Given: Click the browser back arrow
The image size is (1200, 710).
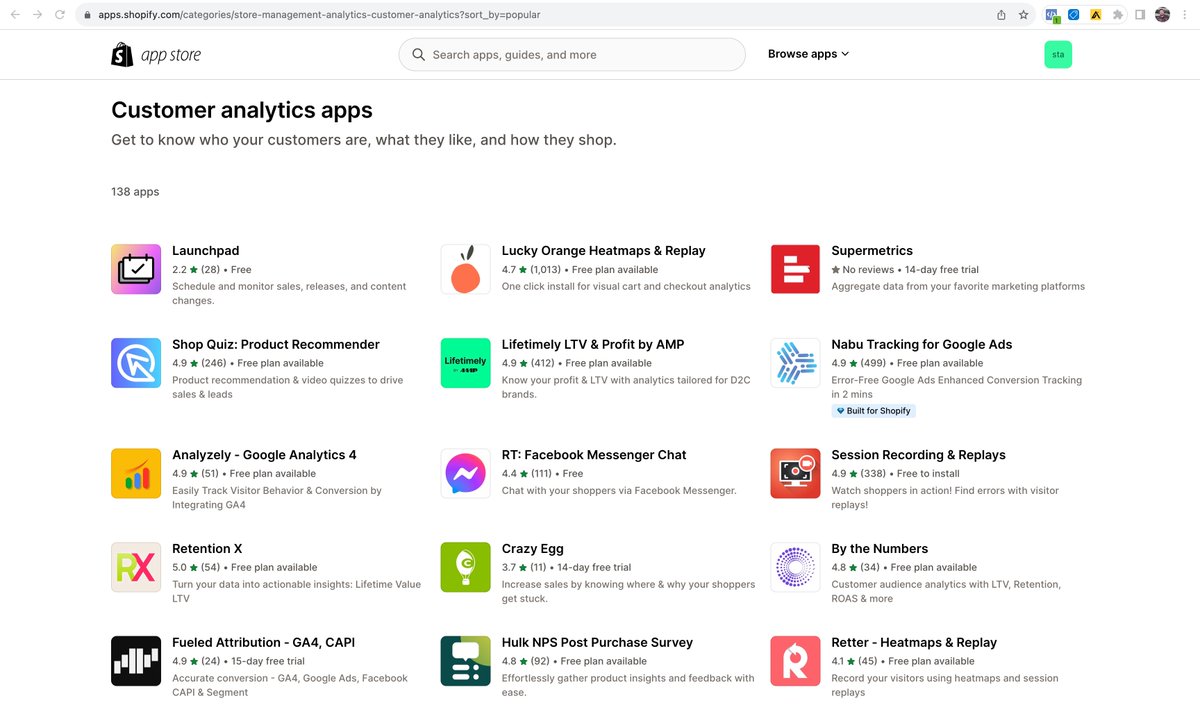Looking at the screenshot, I should pyautogui.click(x=15, y=15).
